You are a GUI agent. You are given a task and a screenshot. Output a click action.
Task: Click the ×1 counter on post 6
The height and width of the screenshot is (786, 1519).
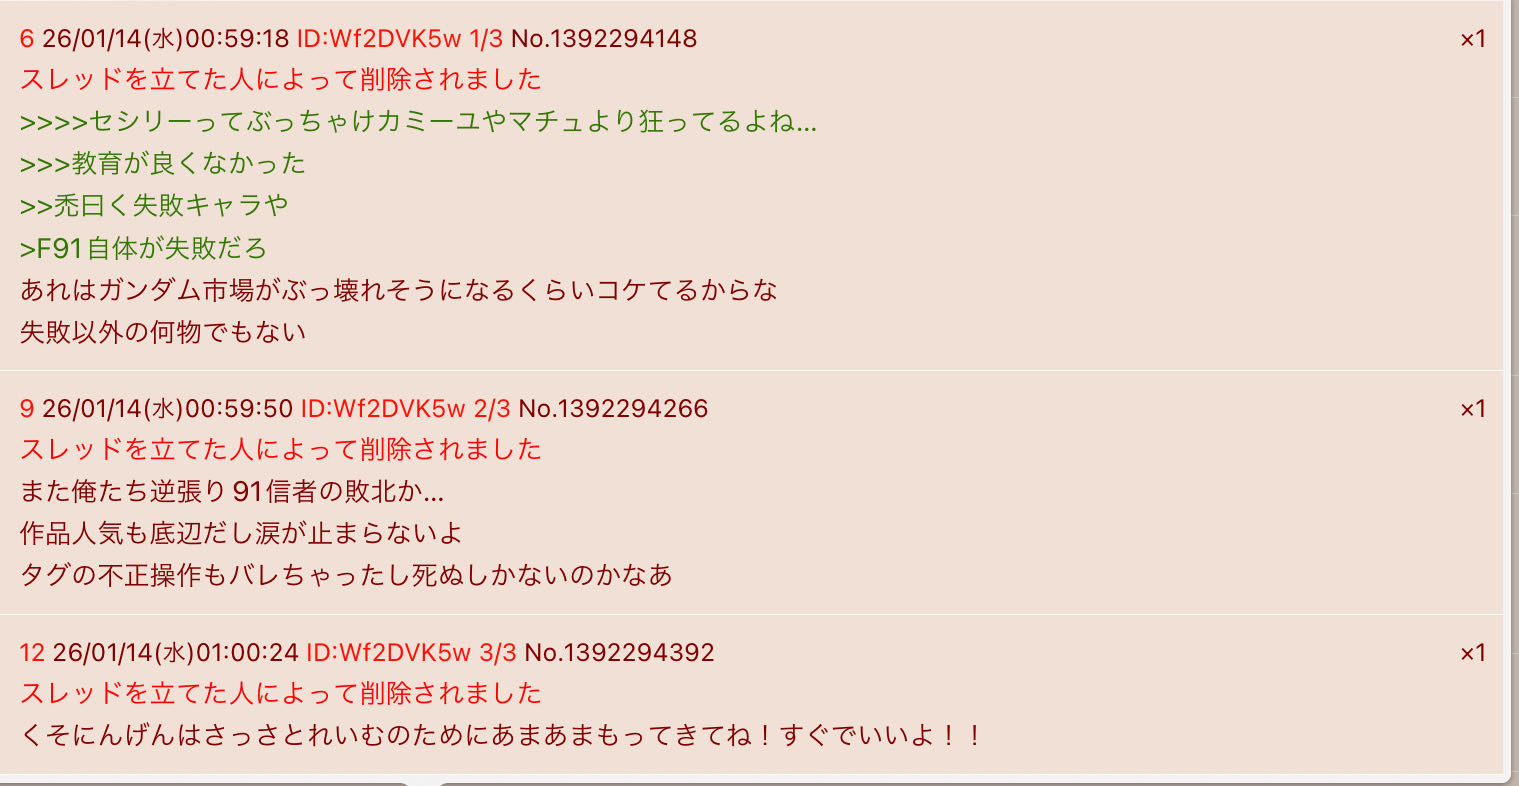coord(1473,39)
